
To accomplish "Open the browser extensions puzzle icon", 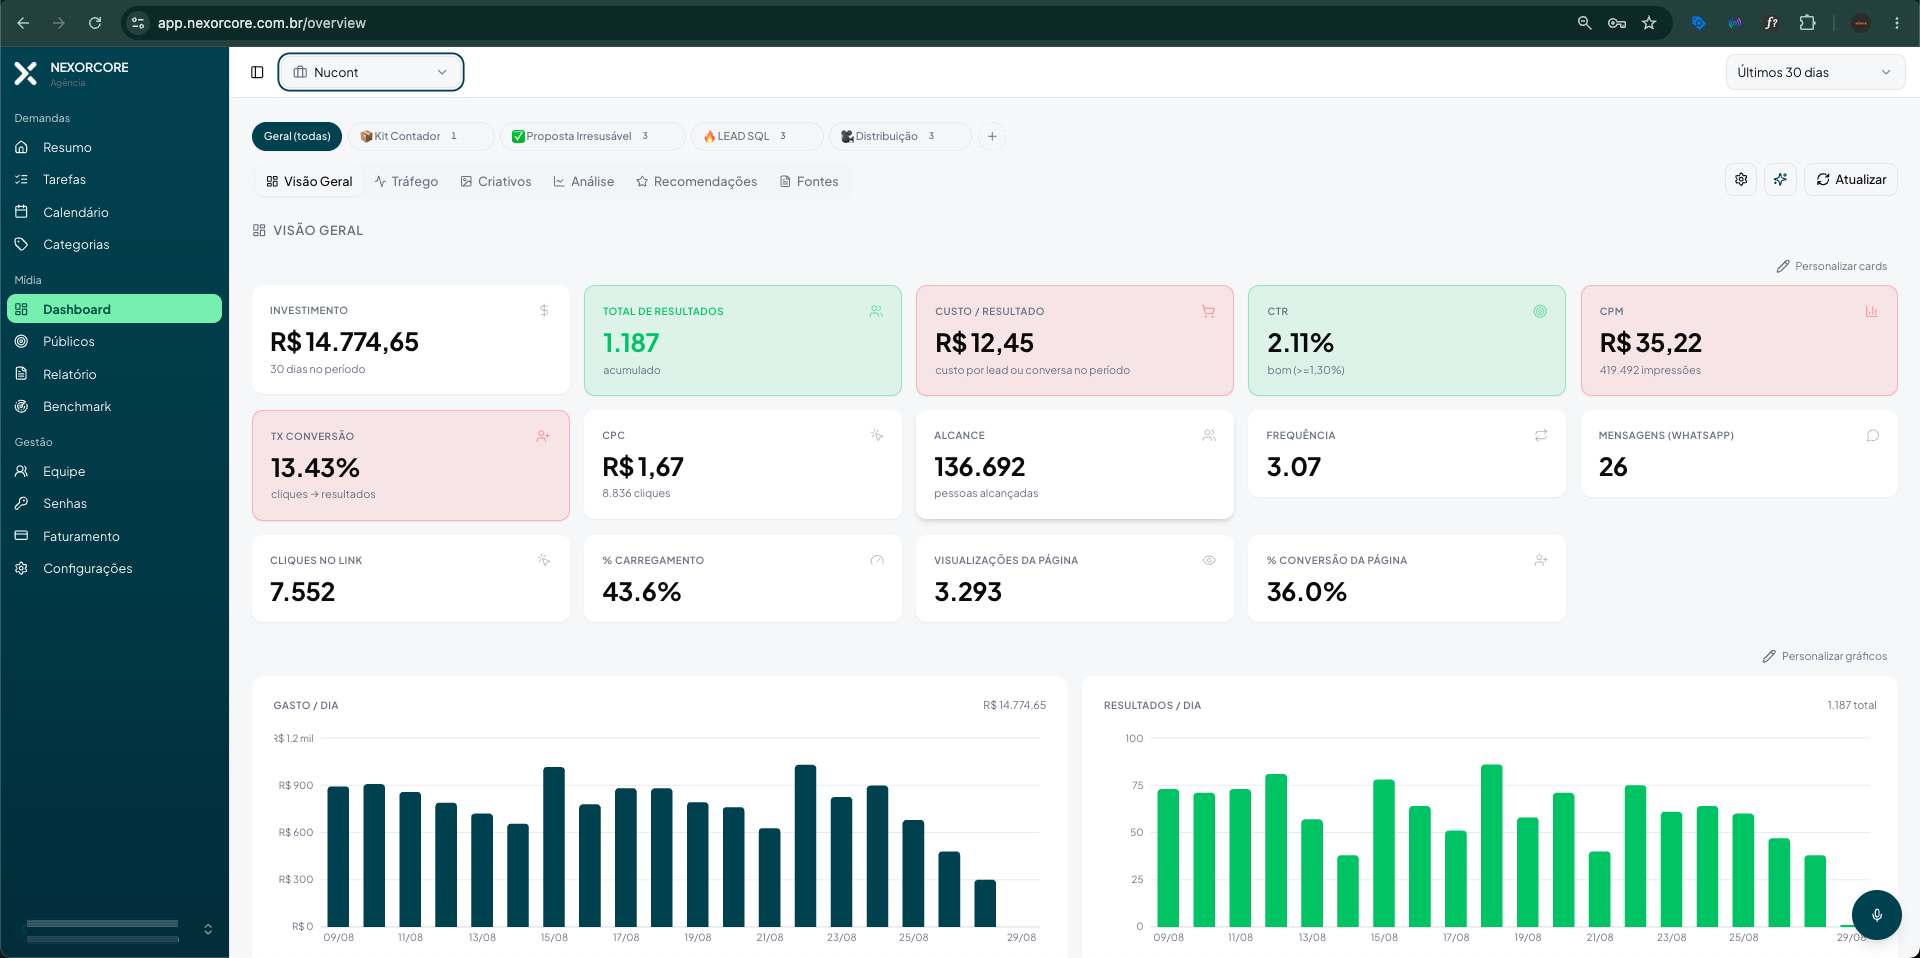I will coord(1807,22).
